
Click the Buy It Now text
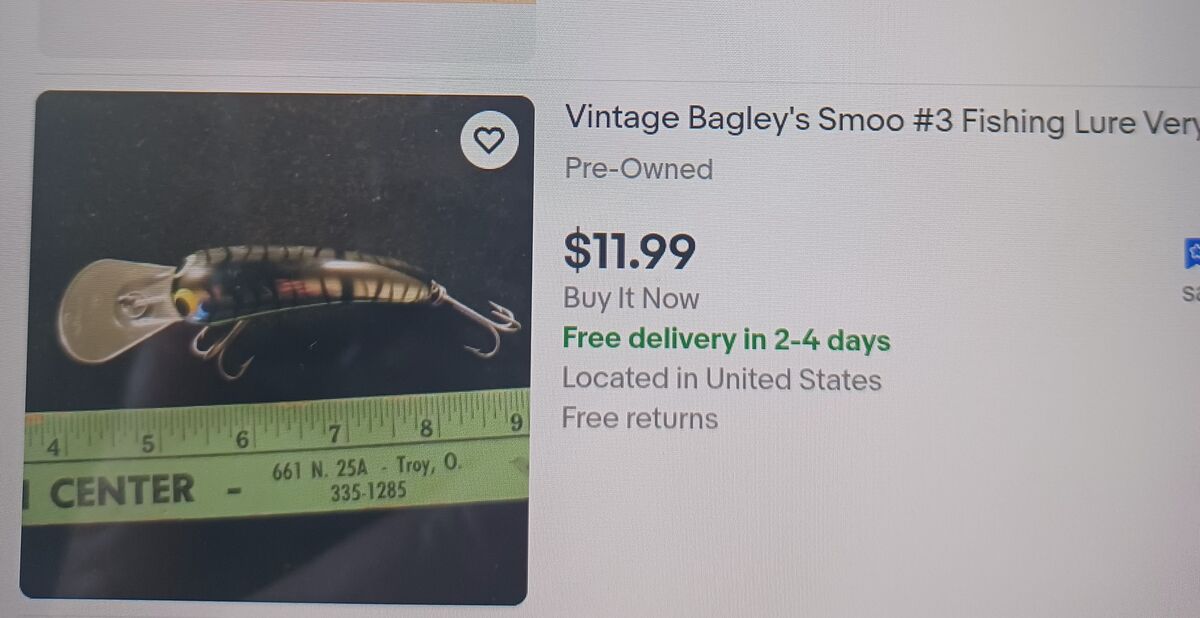click(631, 298)
